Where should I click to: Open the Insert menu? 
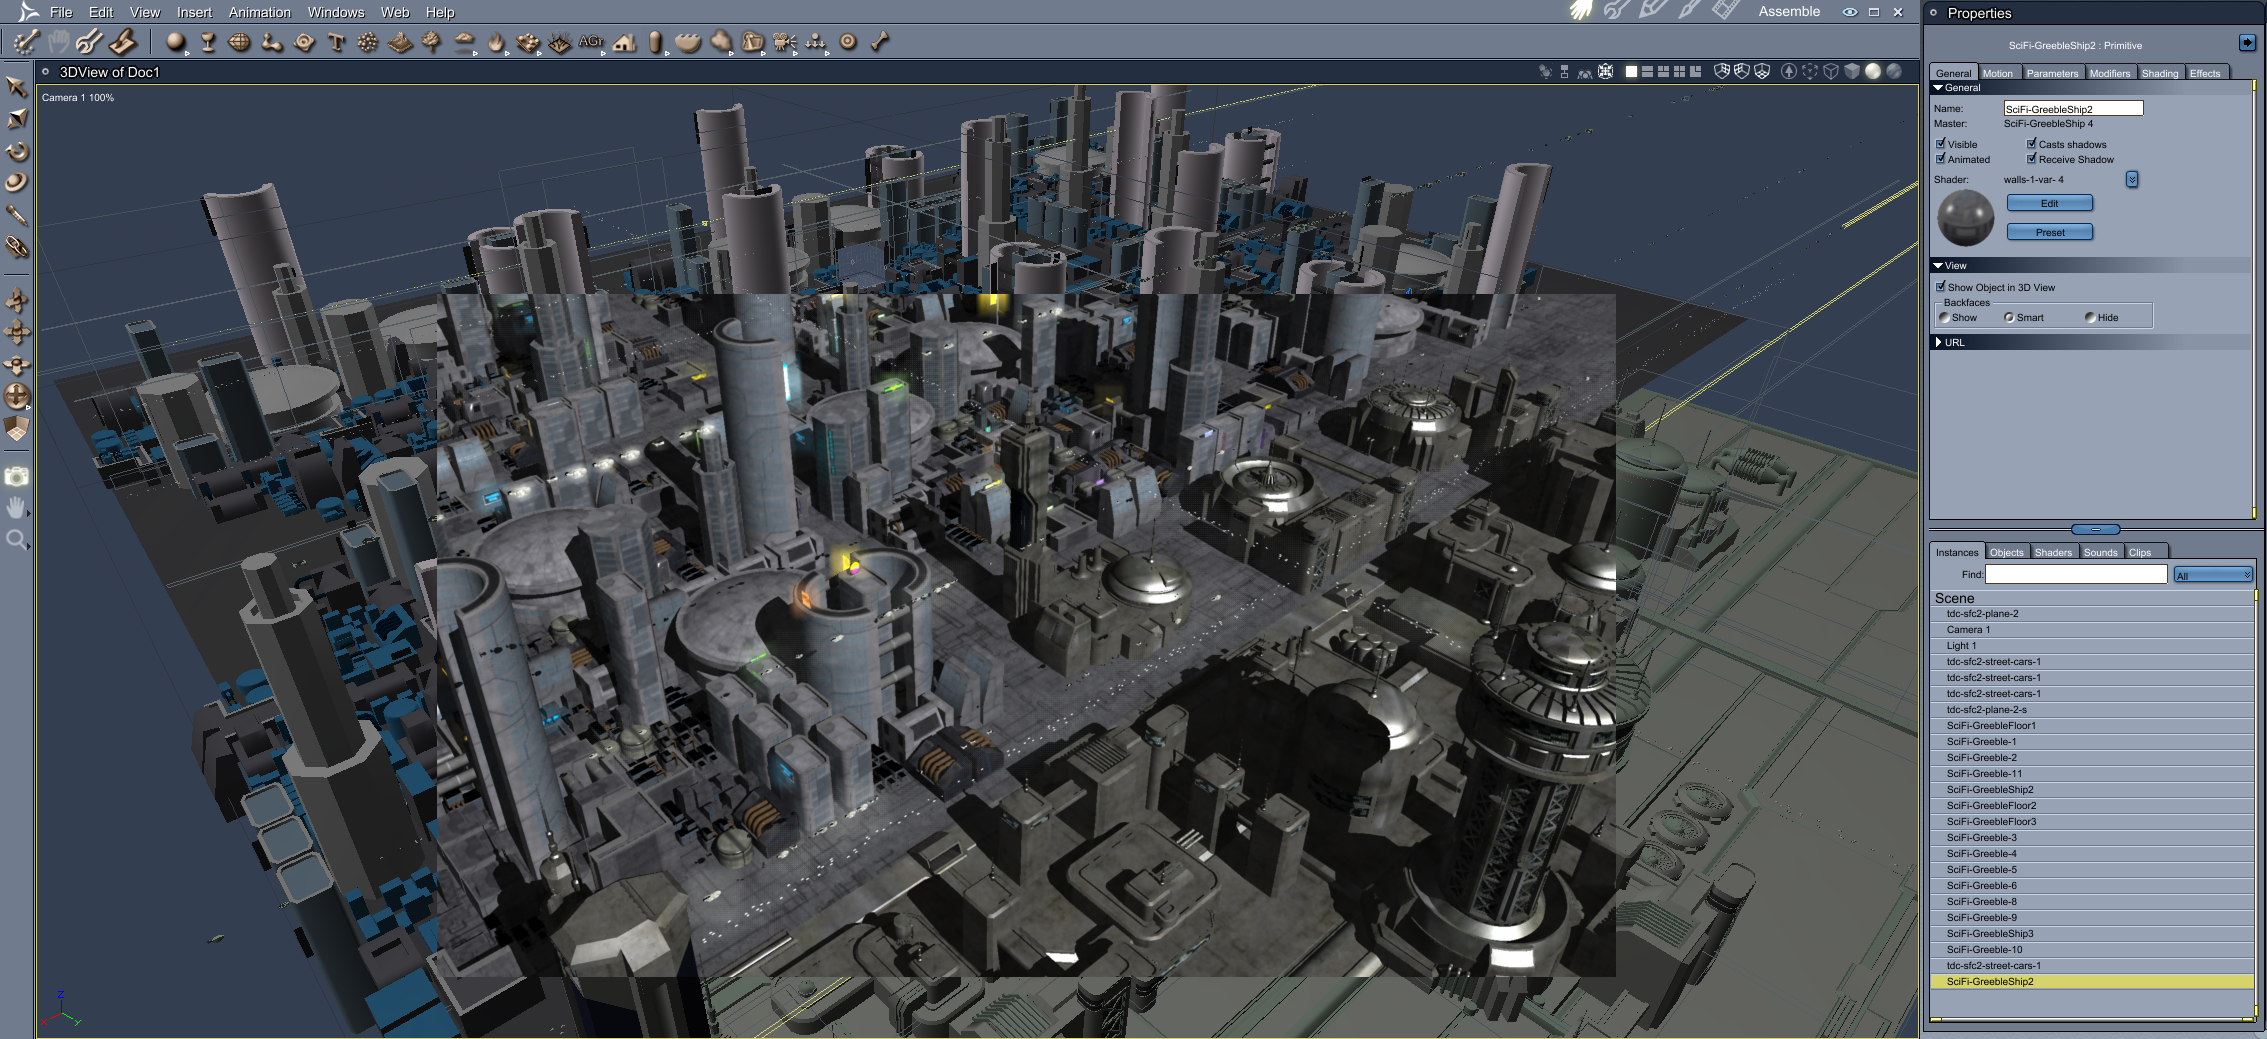194,12
